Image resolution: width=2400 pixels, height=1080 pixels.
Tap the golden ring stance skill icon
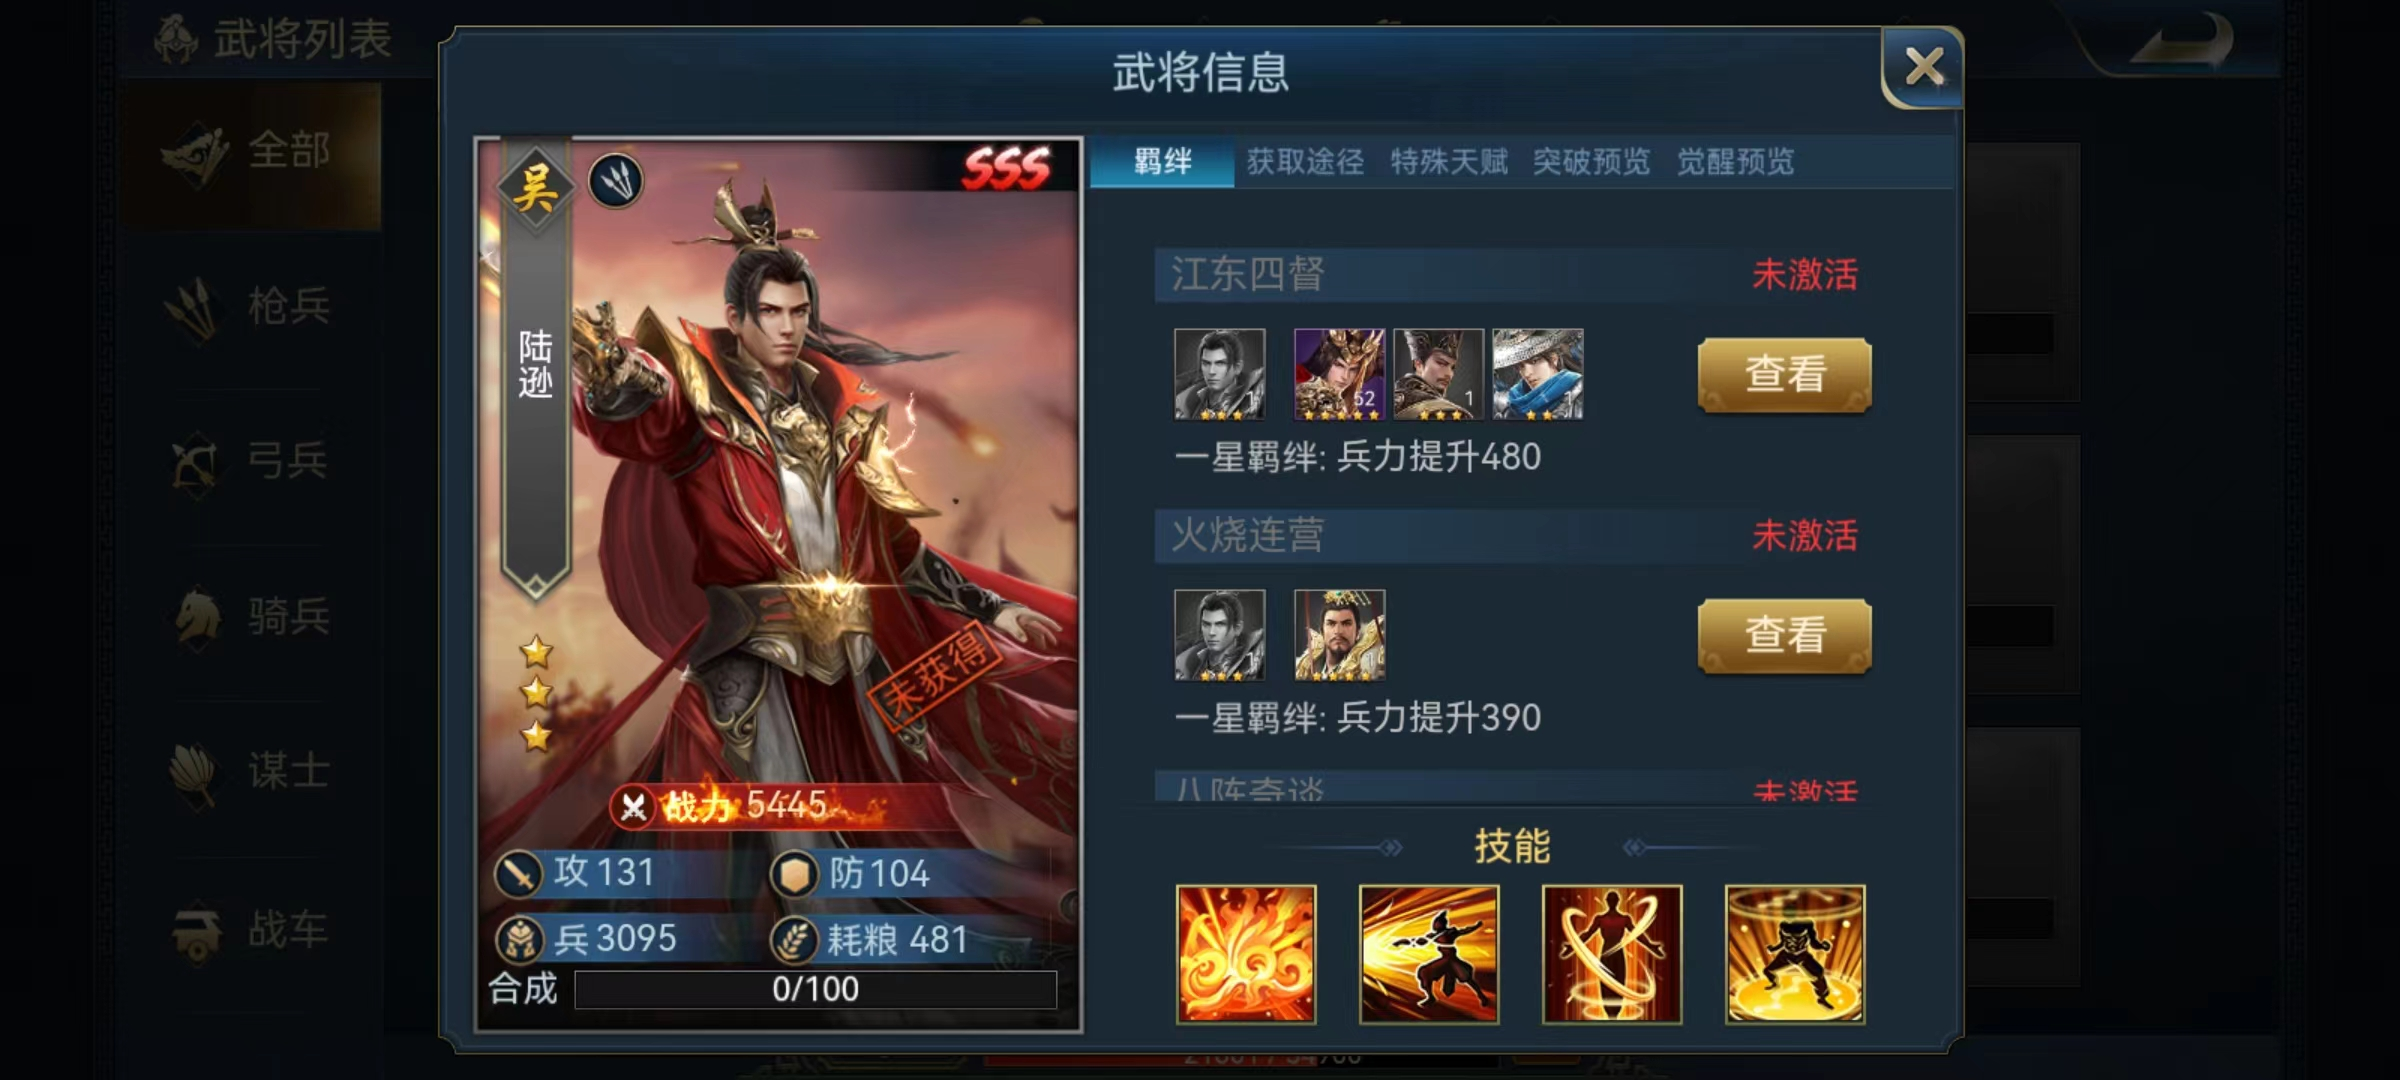click(x=1794, y=954)
